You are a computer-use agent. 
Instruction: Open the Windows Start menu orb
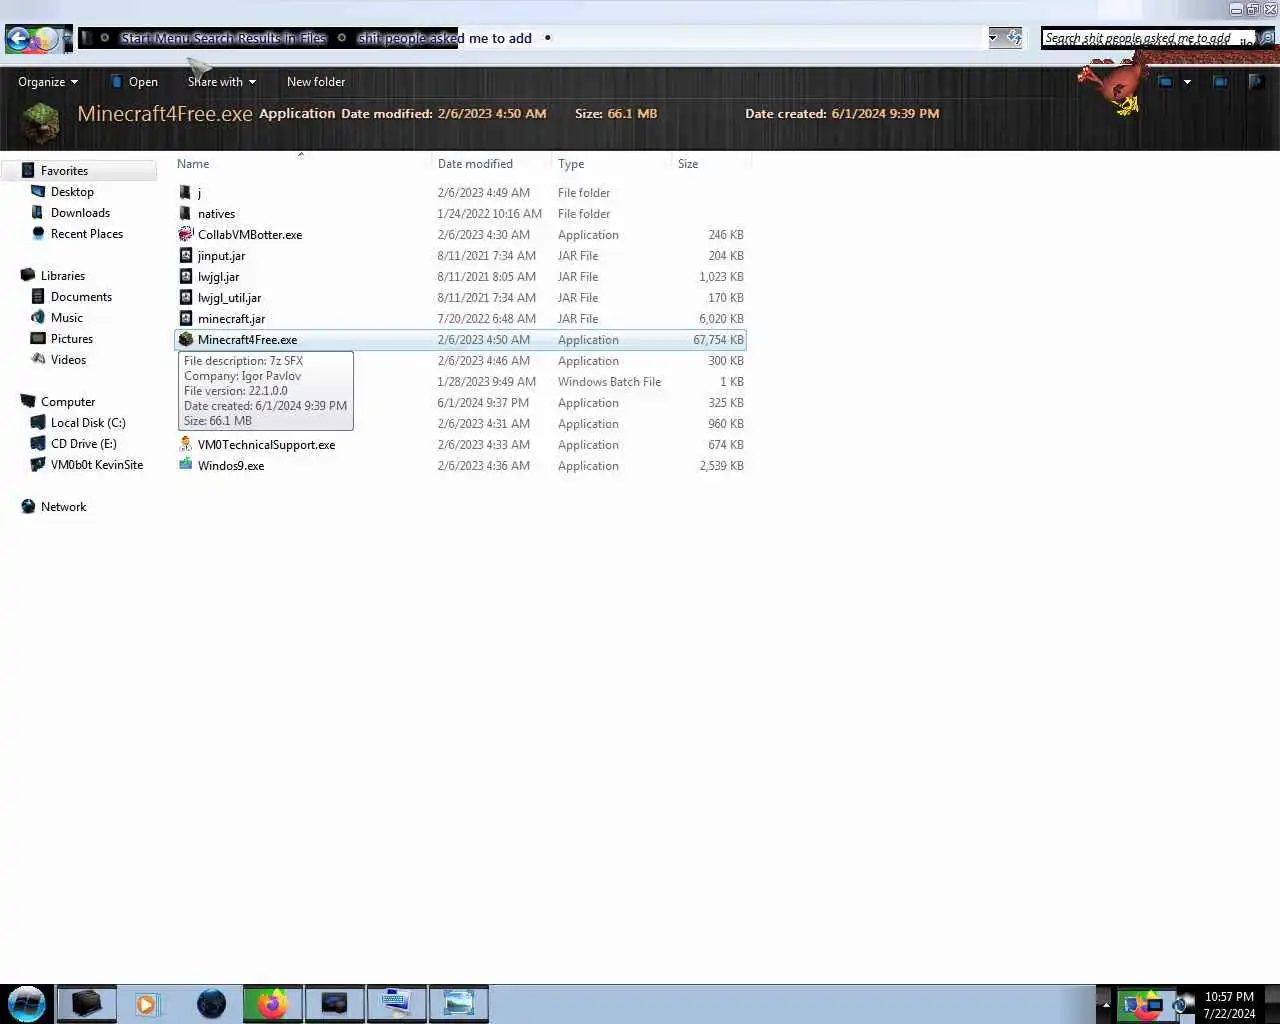click(26, 1003)
